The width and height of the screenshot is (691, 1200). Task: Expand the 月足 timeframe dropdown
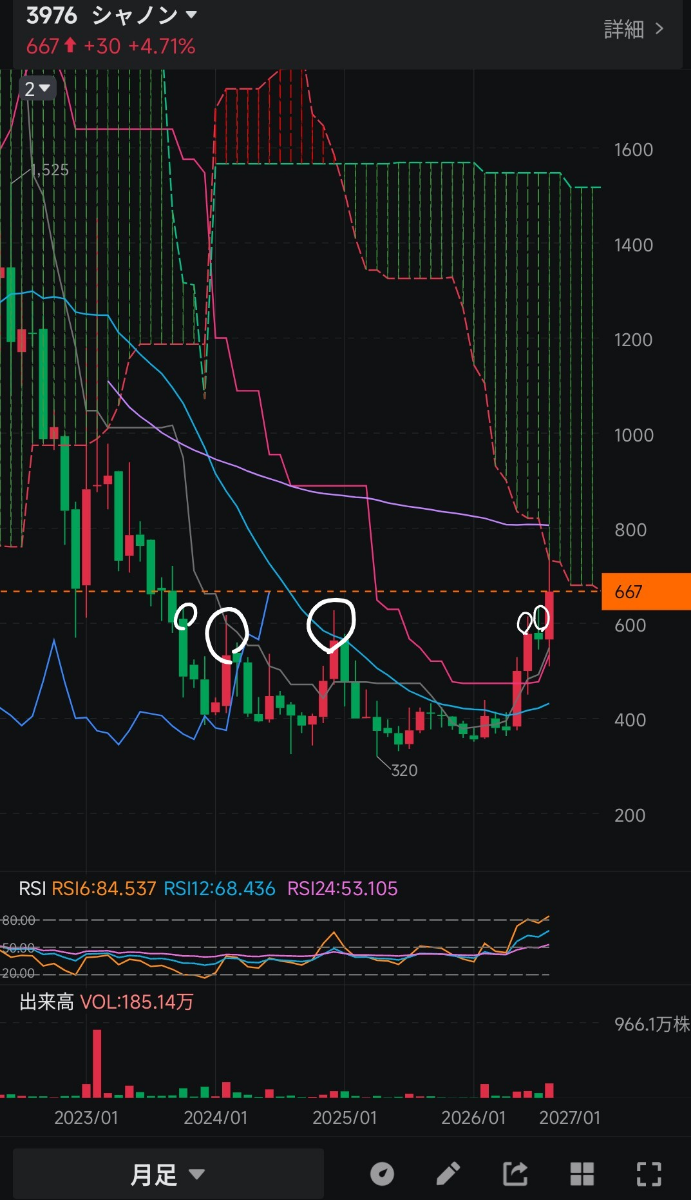[x=168, y=1175]
